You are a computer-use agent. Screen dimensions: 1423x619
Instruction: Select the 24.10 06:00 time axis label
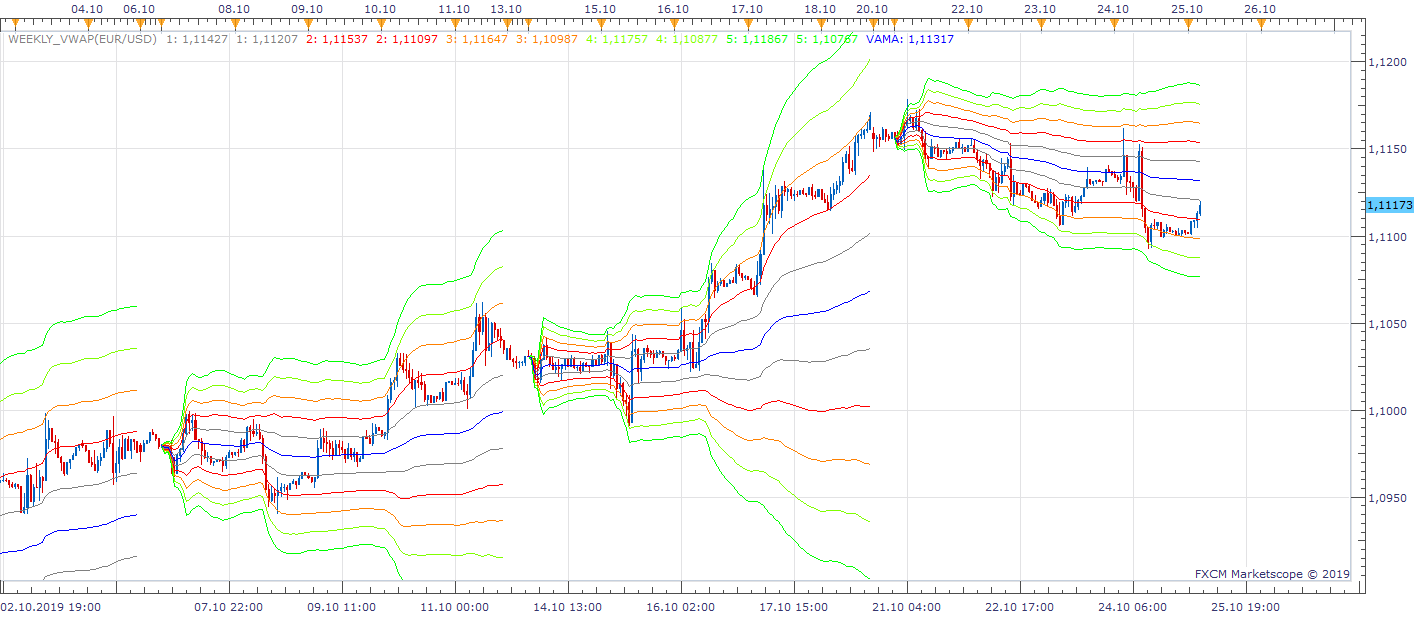pos(1133,606)
